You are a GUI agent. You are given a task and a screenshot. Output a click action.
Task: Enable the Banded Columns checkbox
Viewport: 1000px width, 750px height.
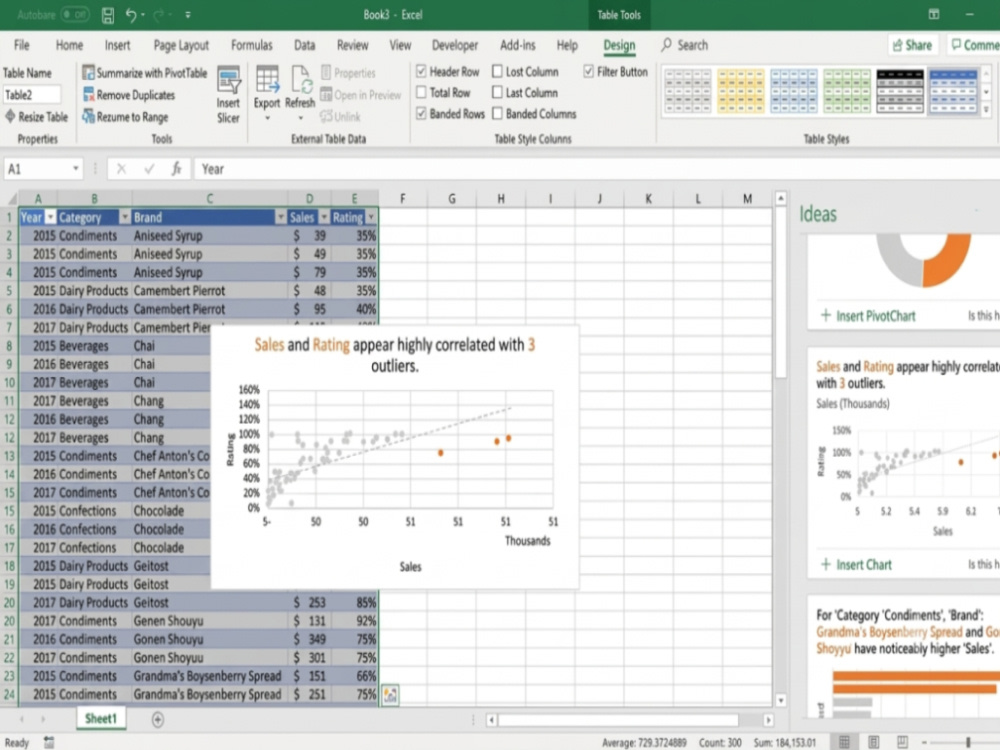click(497, 114)
